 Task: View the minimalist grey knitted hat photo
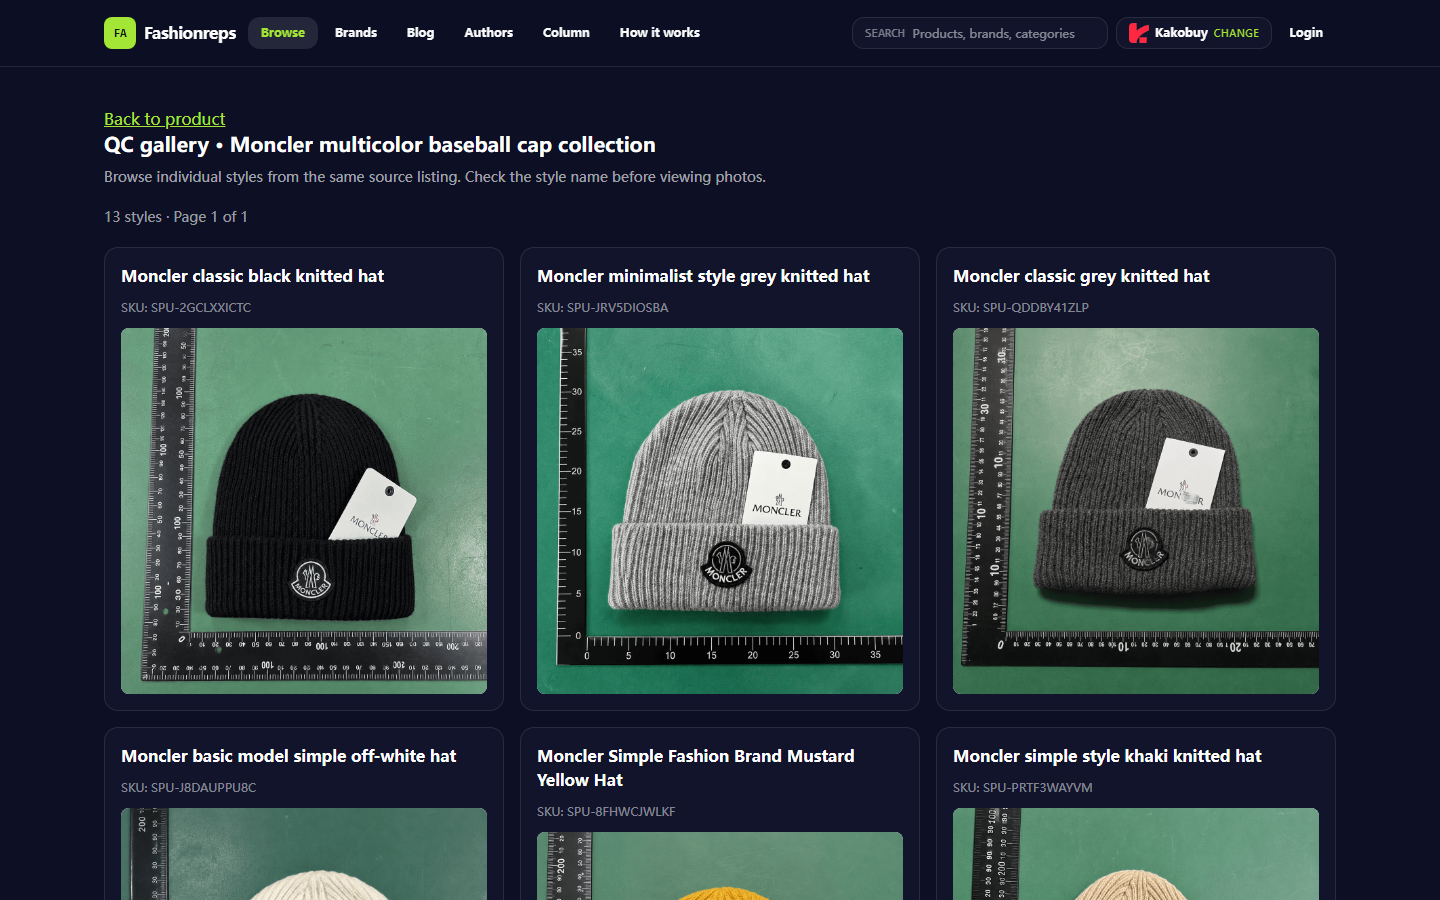click(720, 511)
